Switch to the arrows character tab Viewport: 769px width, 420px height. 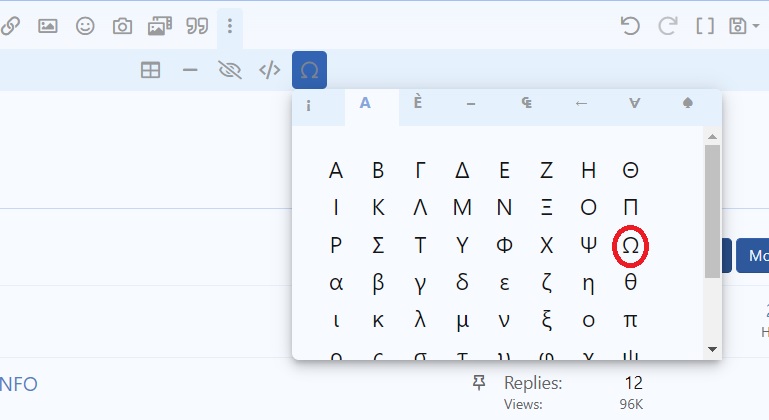click(580, 105)
